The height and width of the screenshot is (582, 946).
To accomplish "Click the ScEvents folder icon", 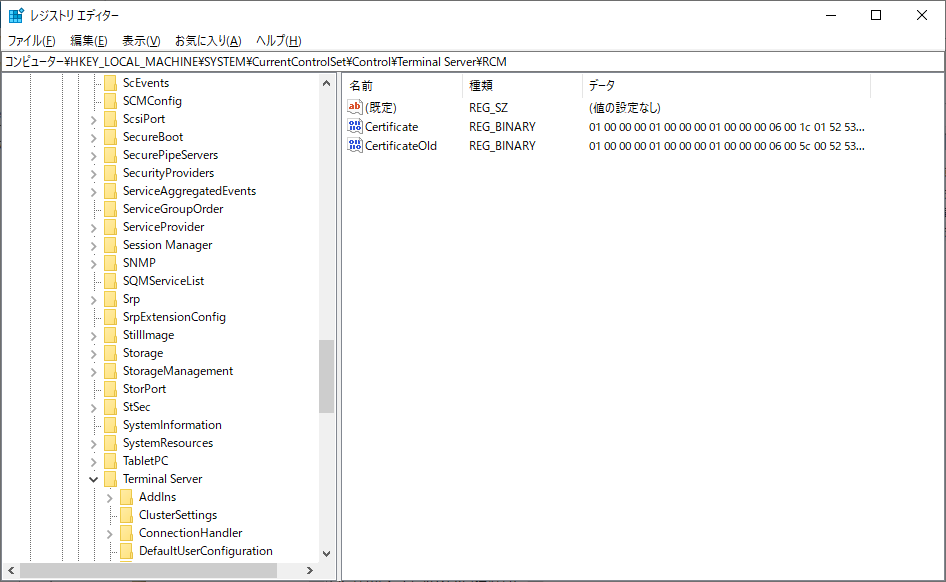I will [x=110, y=83].
